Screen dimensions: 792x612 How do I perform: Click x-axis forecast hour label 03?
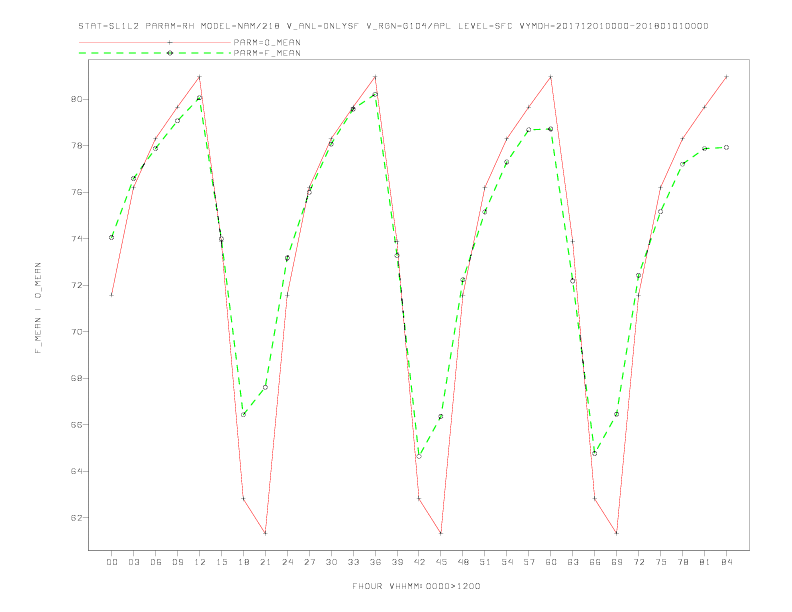pyautogui.click(x=134, y=562)
